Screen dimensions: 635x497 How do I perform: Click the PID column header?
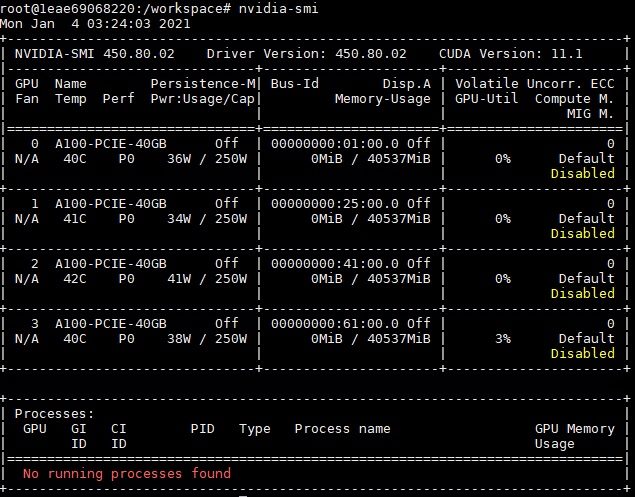202,429
